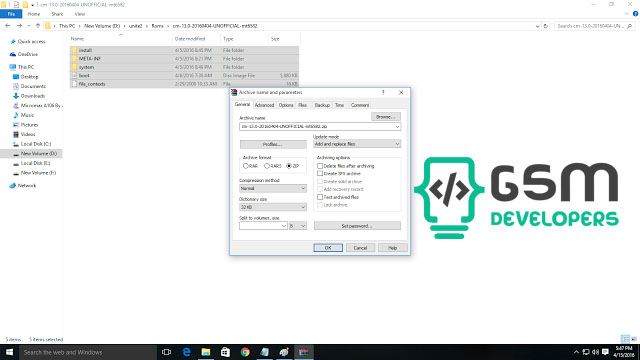This screenshot has width=640, height=360.
Task: Click the Windows Start button
Action: pyautogui.click(x=9, y=352)
